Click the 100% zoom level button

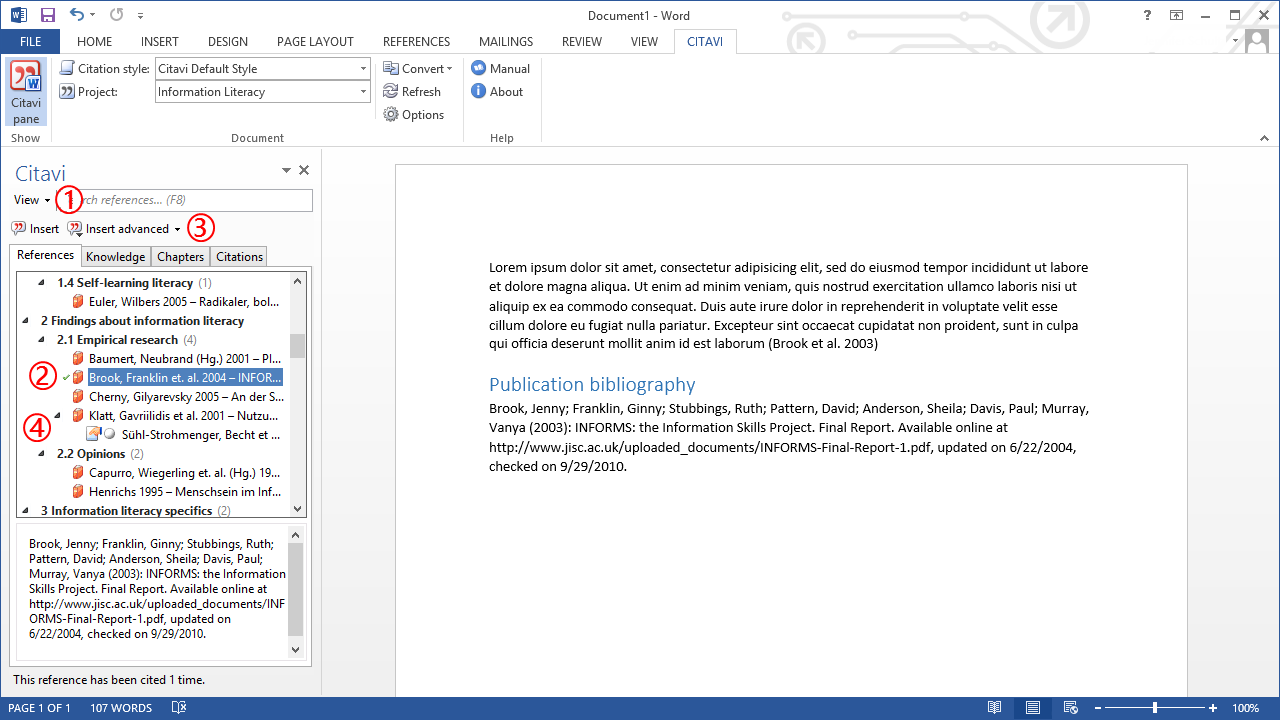click(x=1245, y=708)
